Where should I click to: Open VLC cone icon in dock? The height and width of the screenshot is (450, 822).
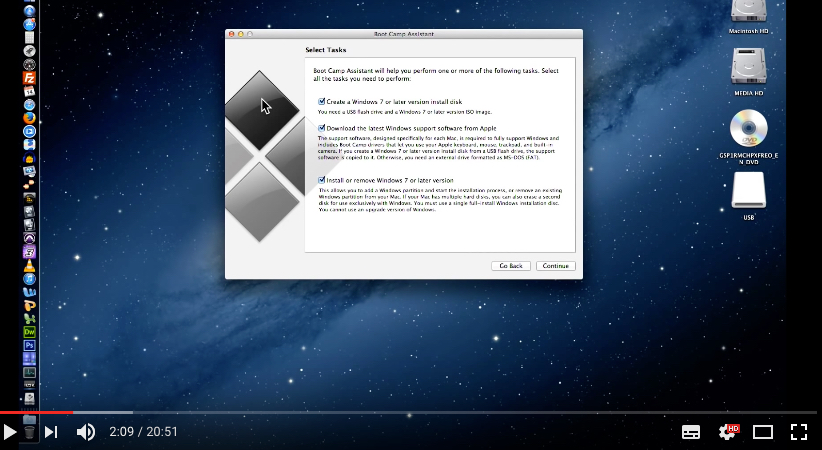[29, 265]
